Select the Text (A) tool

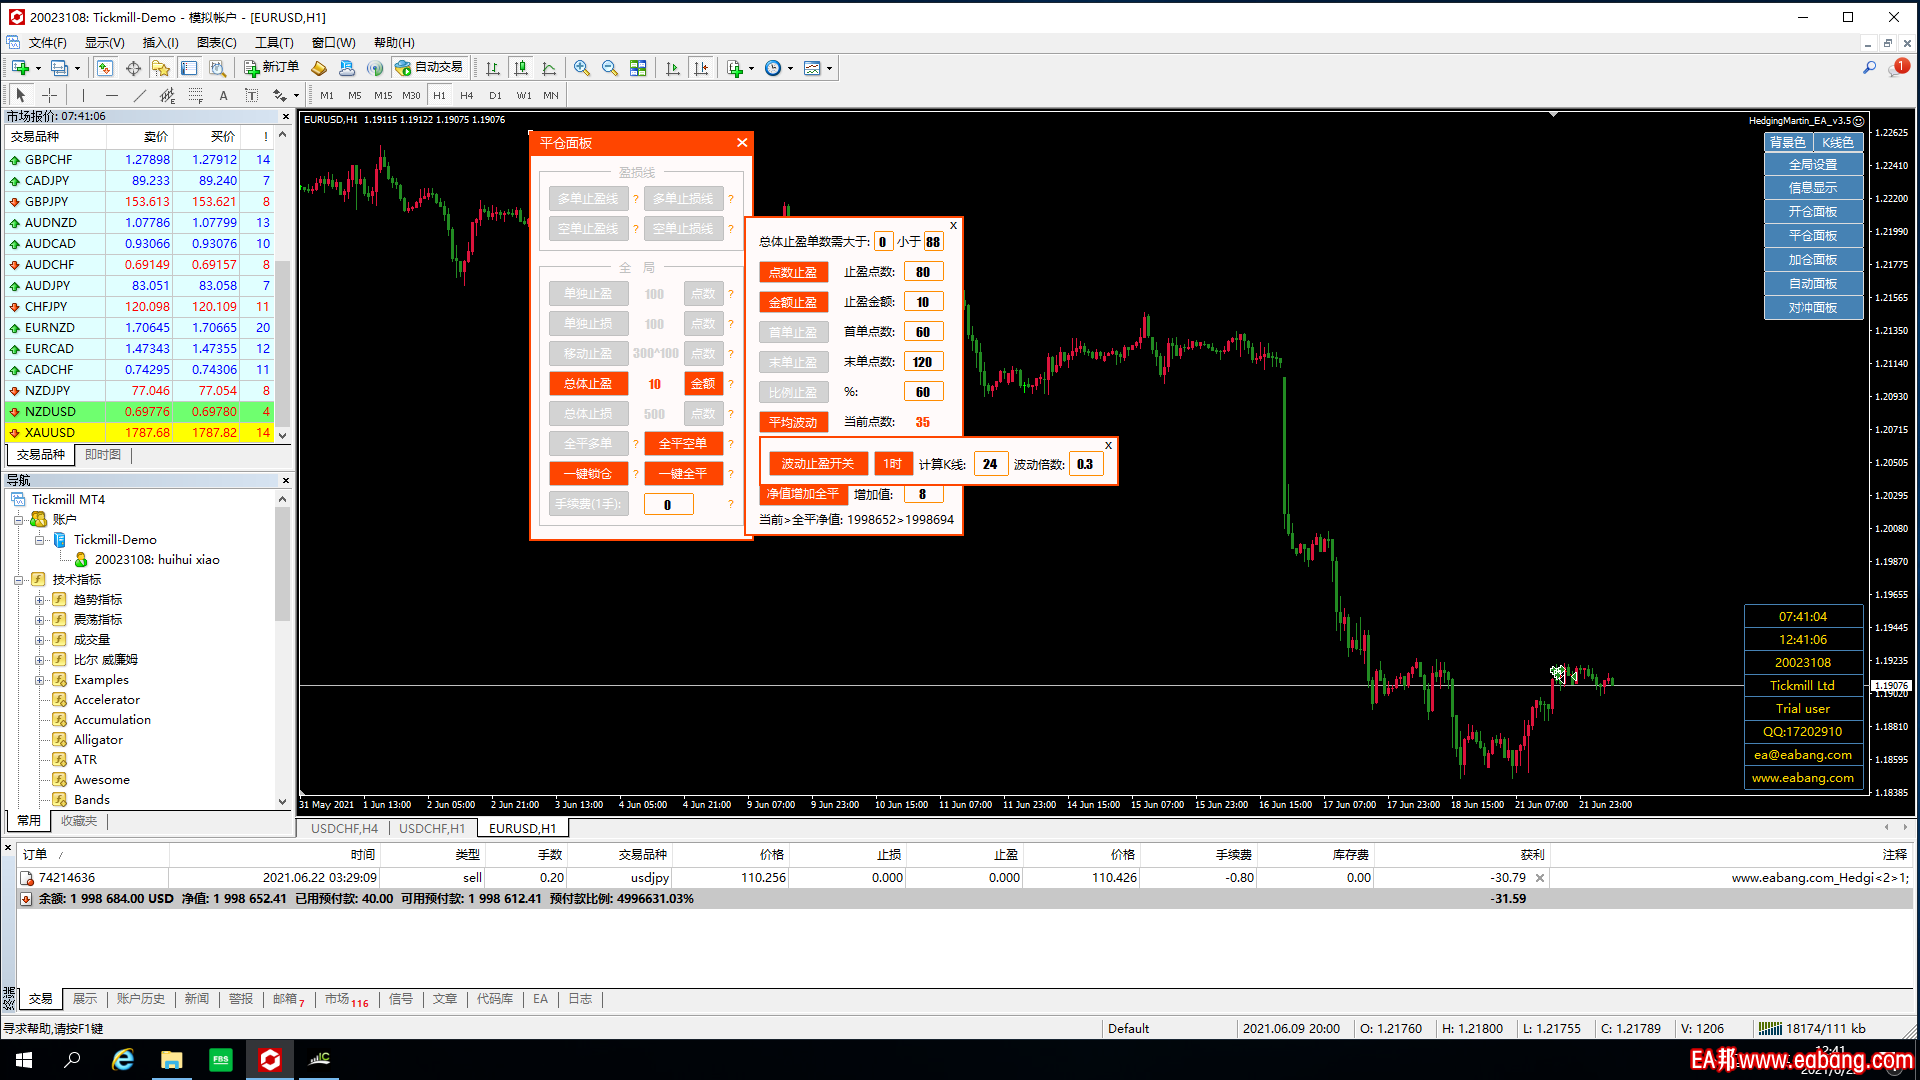coord(223,95)
